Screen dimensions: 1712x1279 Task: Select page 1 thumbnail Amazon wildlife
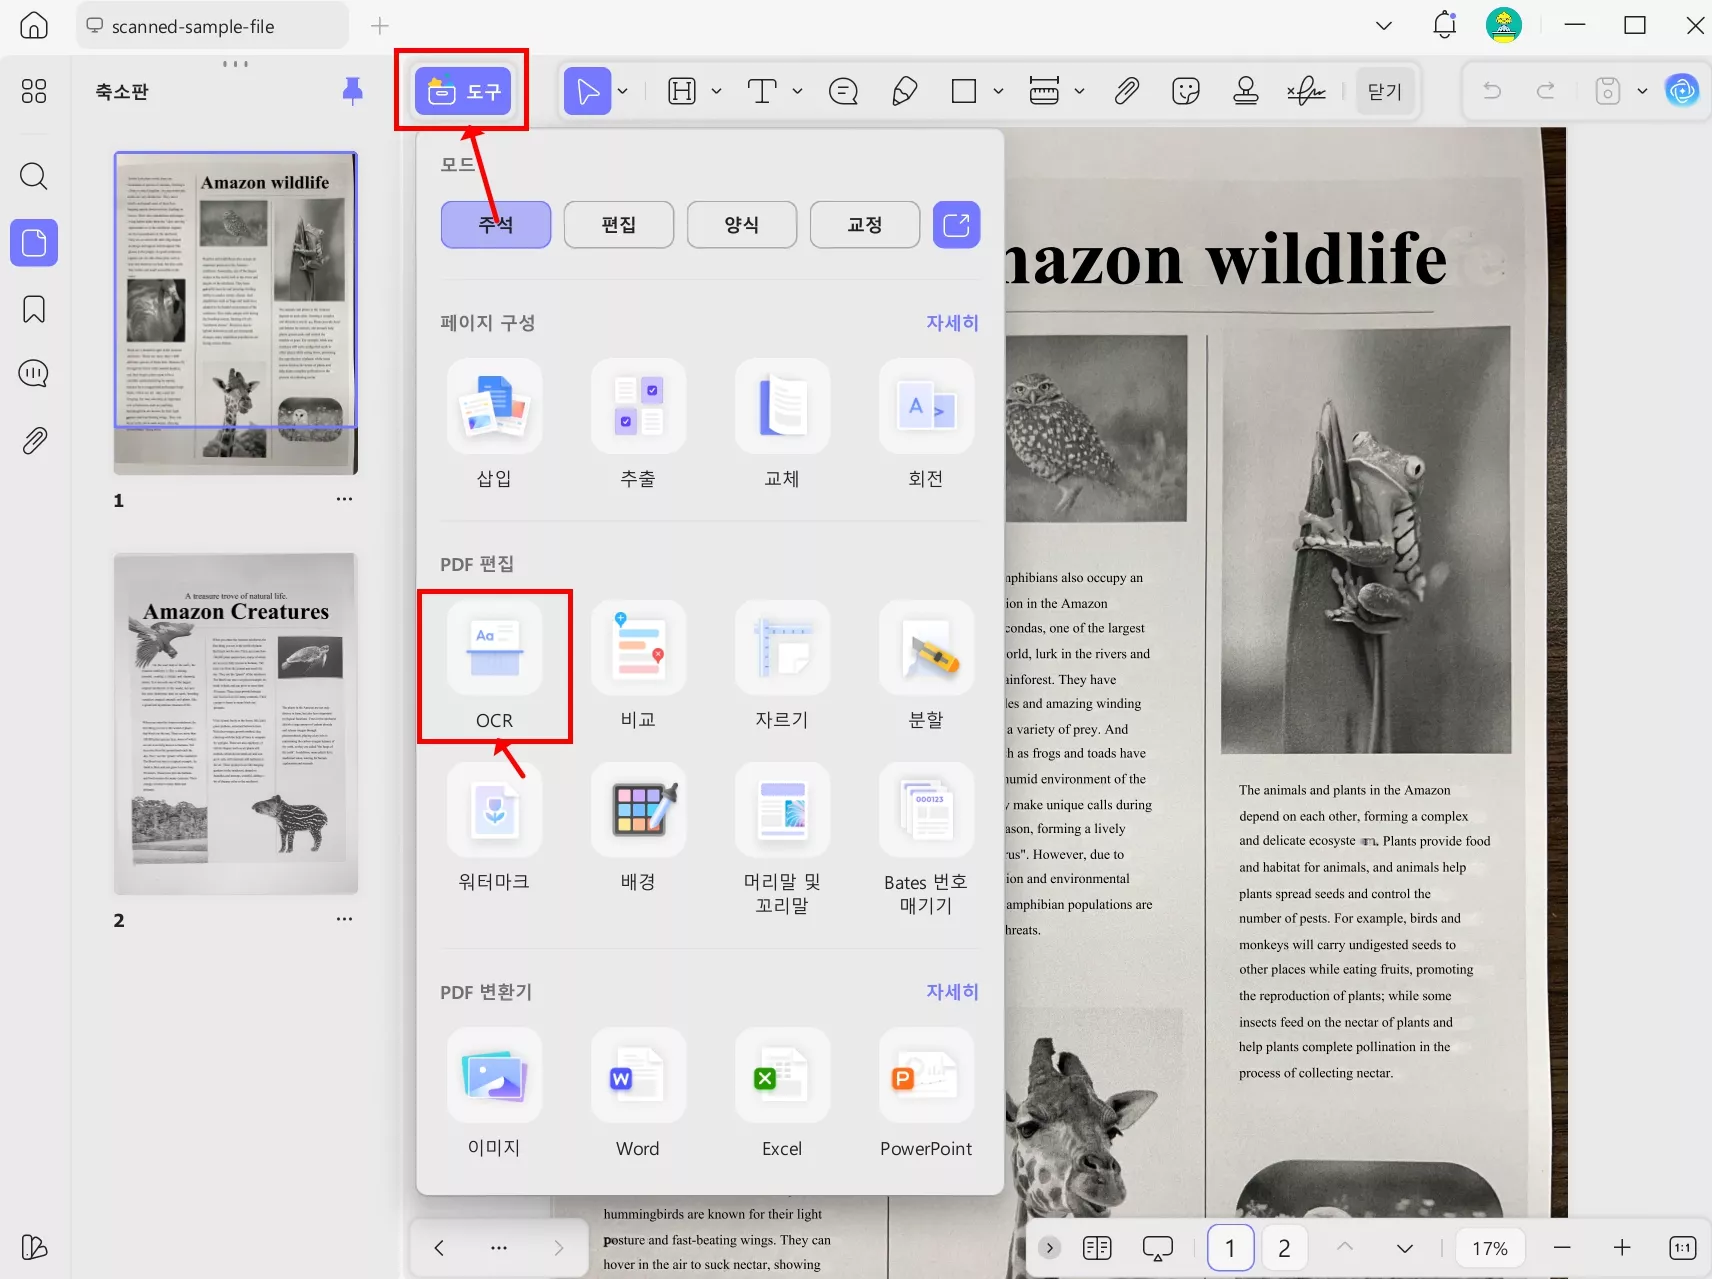[x=236, y=313]
